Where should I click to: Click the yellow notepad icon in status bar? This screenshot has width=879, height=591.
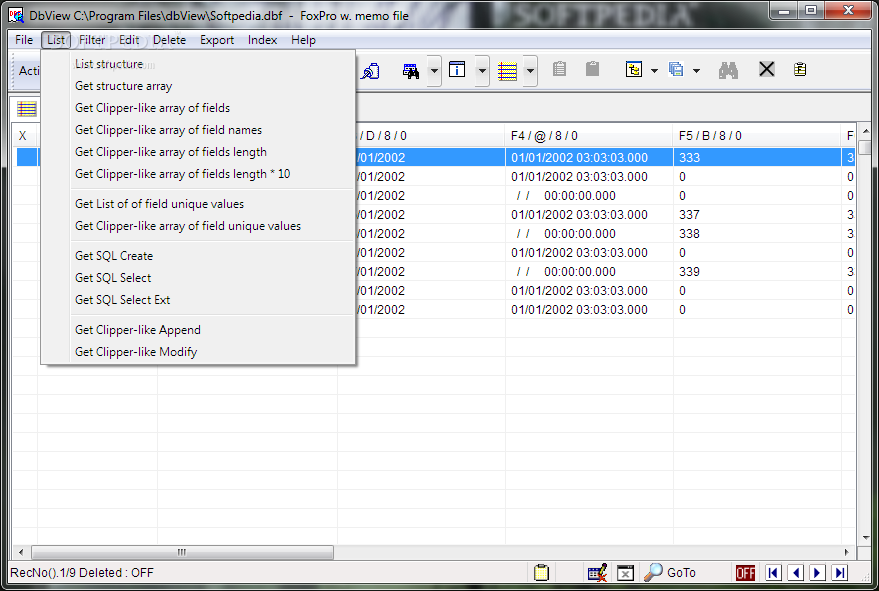[541, 572]
